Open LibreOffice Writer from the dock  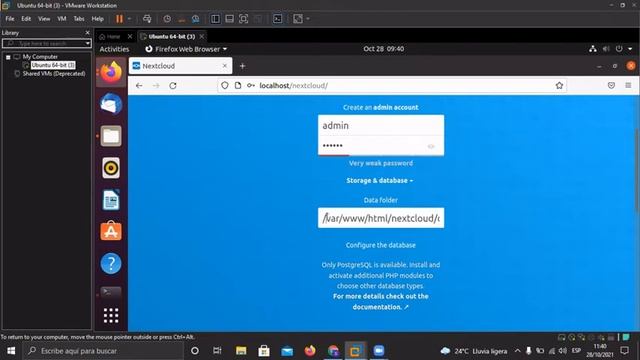point(111,200)
